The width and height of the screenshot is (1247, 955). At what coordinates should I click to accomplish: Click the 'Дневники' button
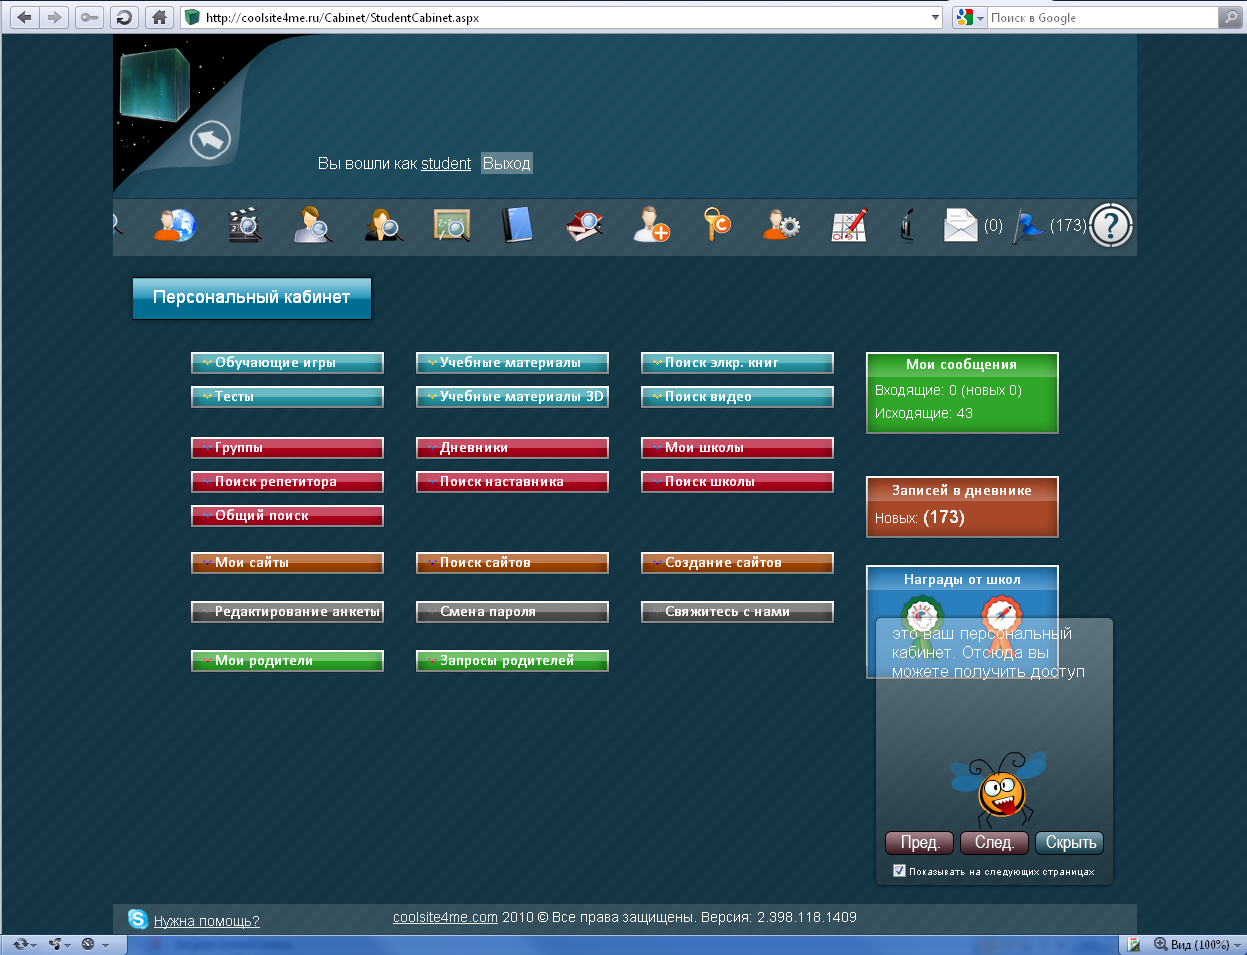click(x=512, y=448)
